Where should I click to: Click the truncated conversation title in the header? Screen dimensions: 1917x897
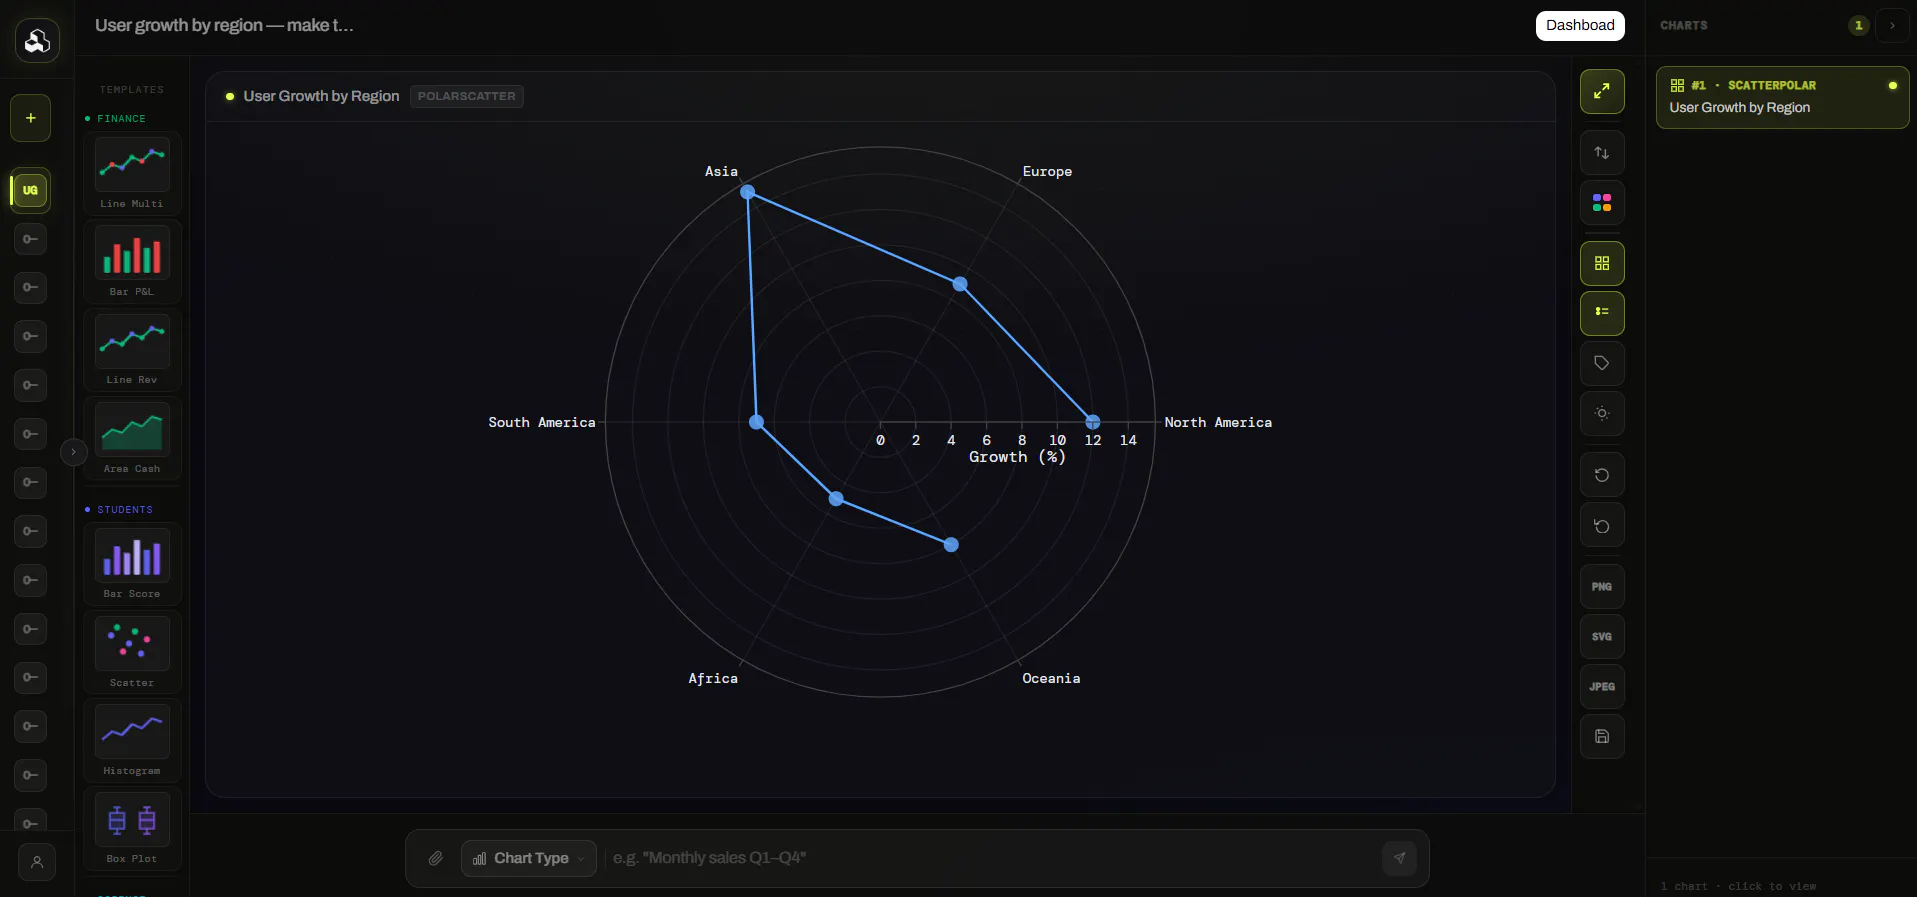point(224,25)
